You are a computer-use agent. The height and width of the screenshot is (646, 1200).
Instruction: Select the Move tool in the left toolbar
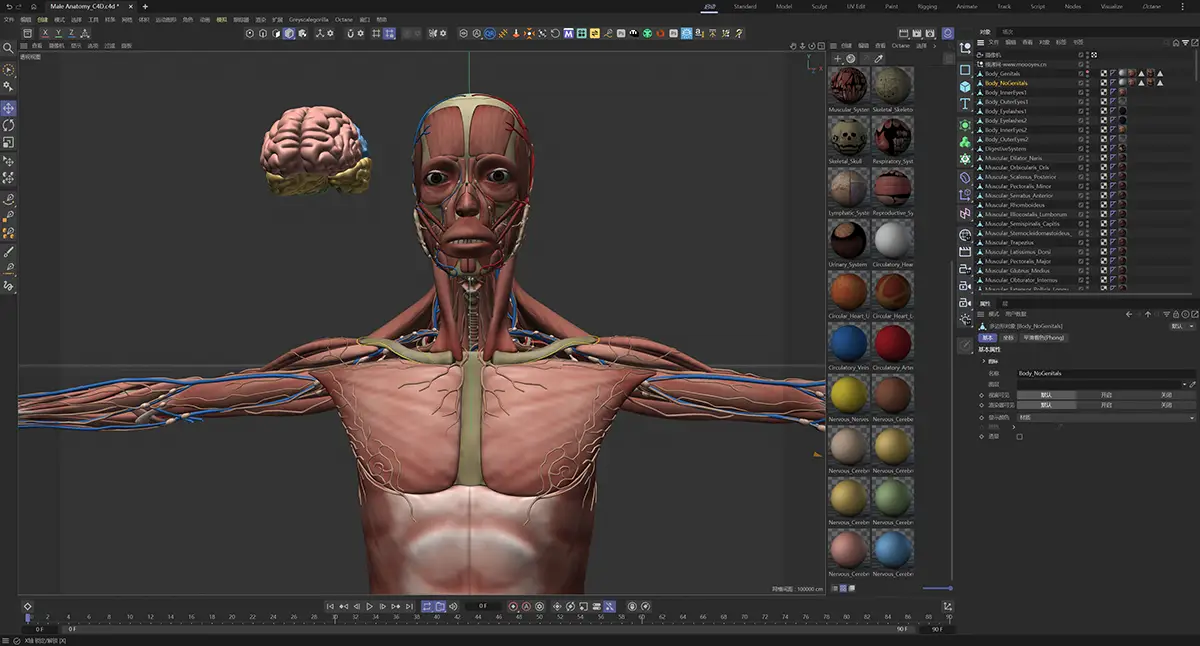point(8,107)
